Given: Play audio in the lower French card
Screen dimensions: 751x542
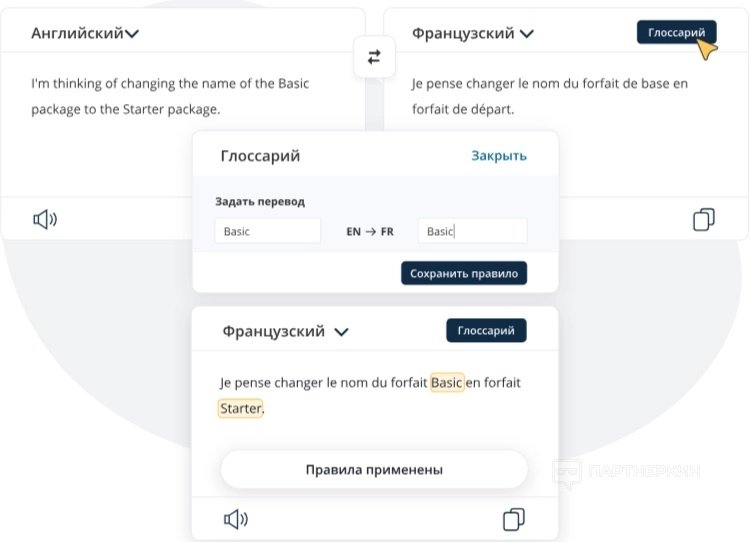Looking at the screenshot, I should (x=235, y=519).
